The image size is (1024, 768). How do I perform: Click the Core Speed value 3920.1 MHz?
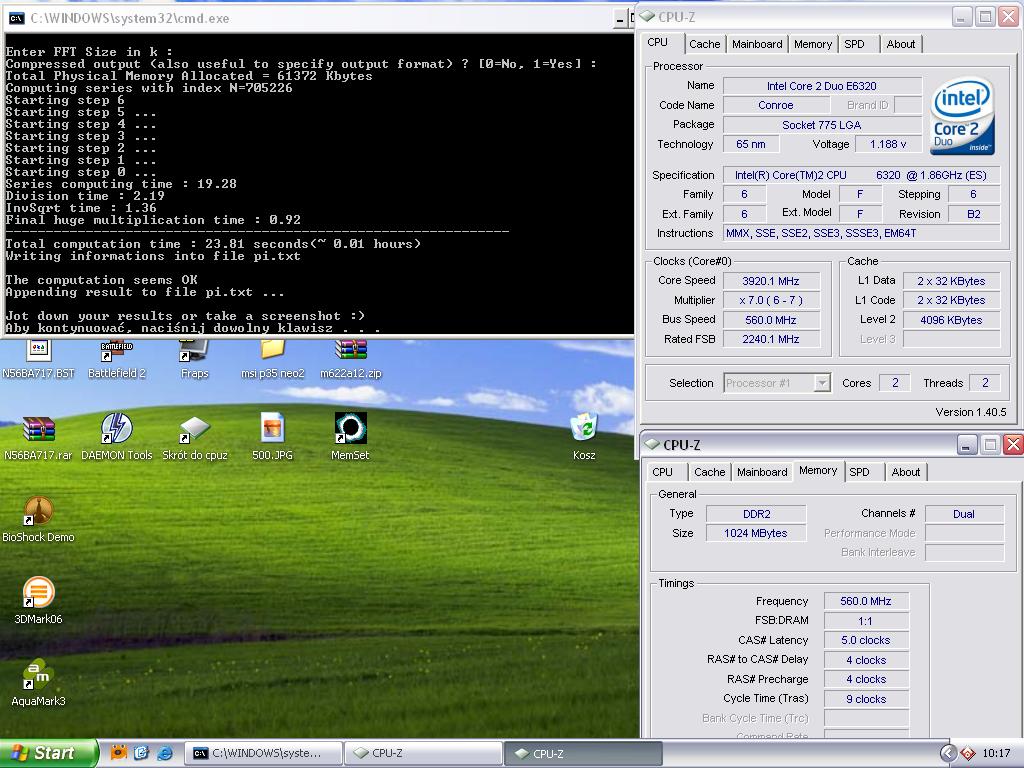coord(771,281)
